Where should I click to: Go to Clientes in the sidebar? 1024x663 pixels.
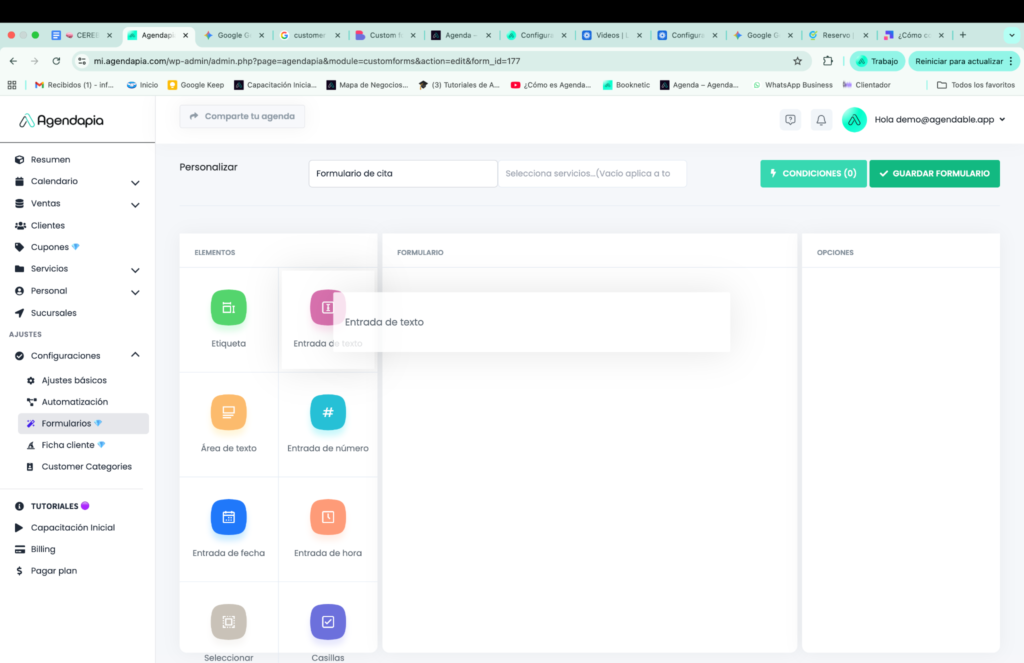pos(47,226)
